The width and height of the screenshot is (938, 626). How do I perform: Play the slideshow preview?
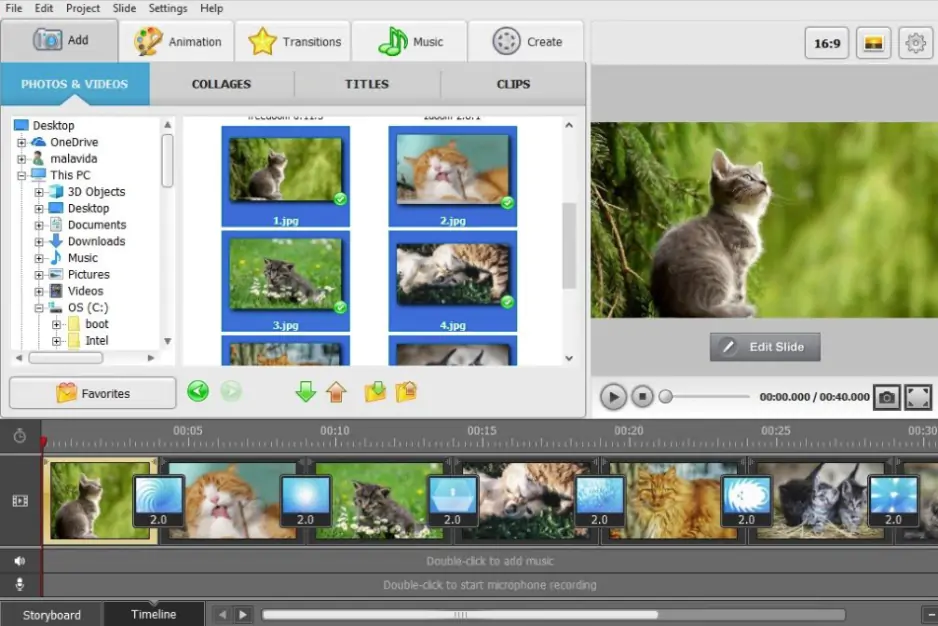pyautogui.click(x=613, y=397)
